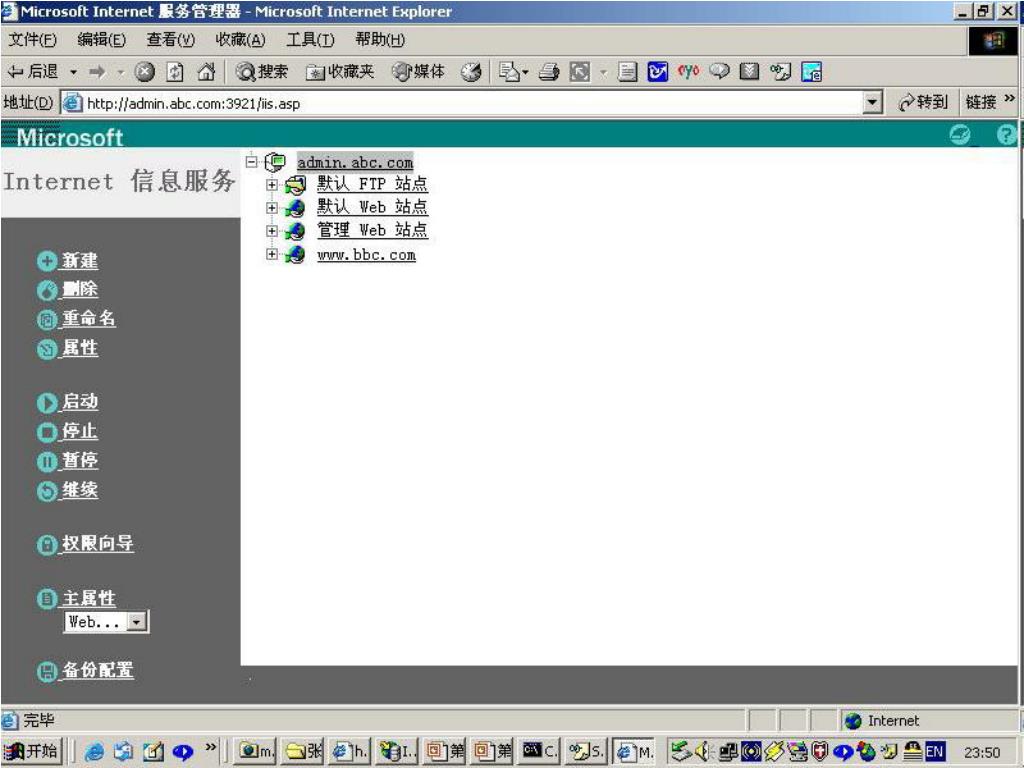Click the Refresh icon in IE toolbar
Image resolution: width=1024 pixels, height=768 pixels.
175,72
